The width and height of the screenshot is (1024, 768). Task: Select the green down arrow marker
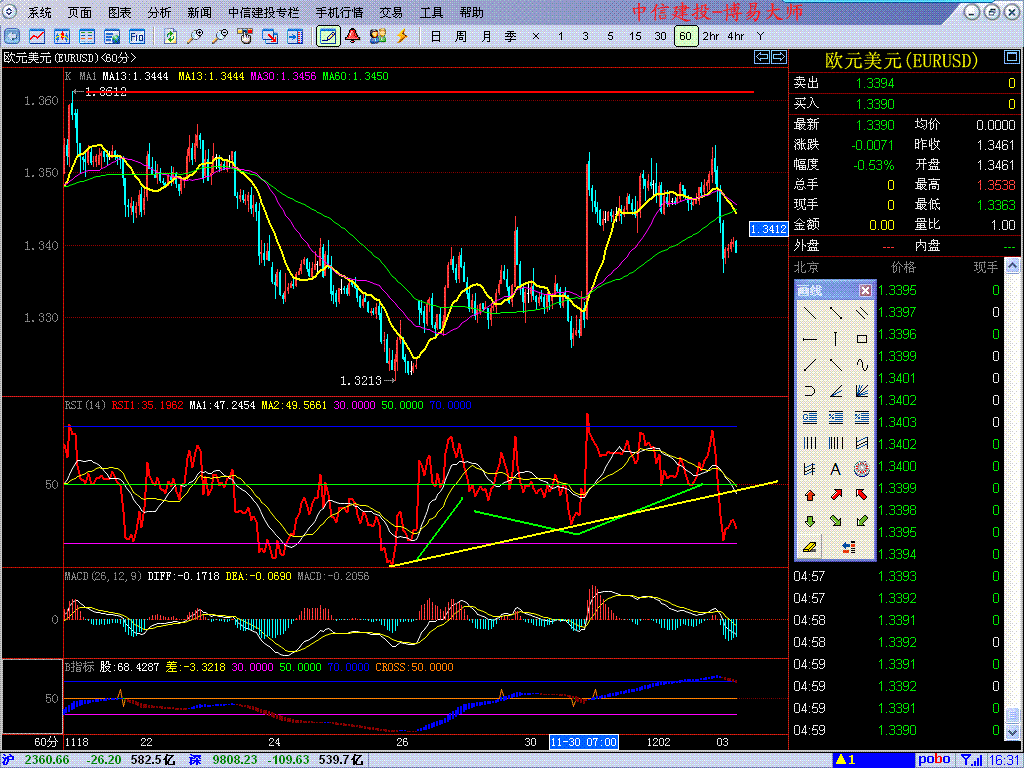pos(809,521)
